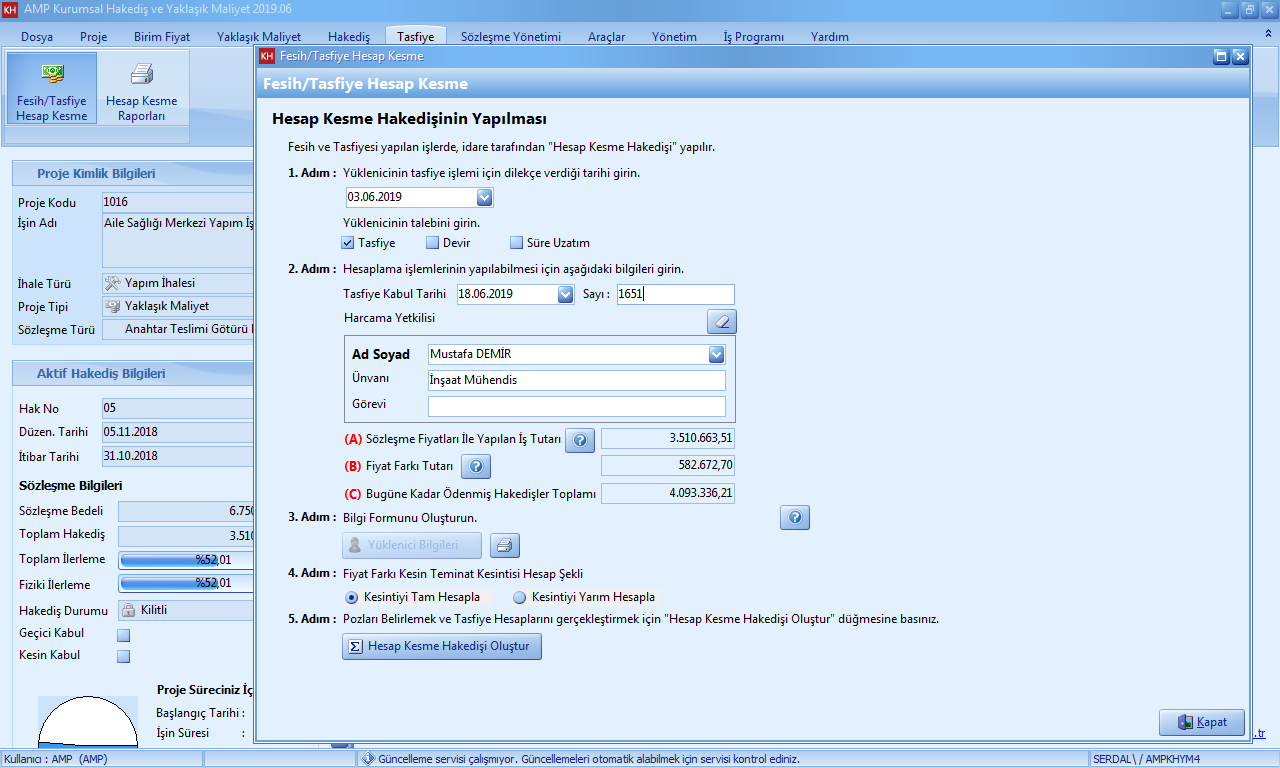
Task: Open the petition date 03.06.2019 dropdown
Action: coord(484,197)
